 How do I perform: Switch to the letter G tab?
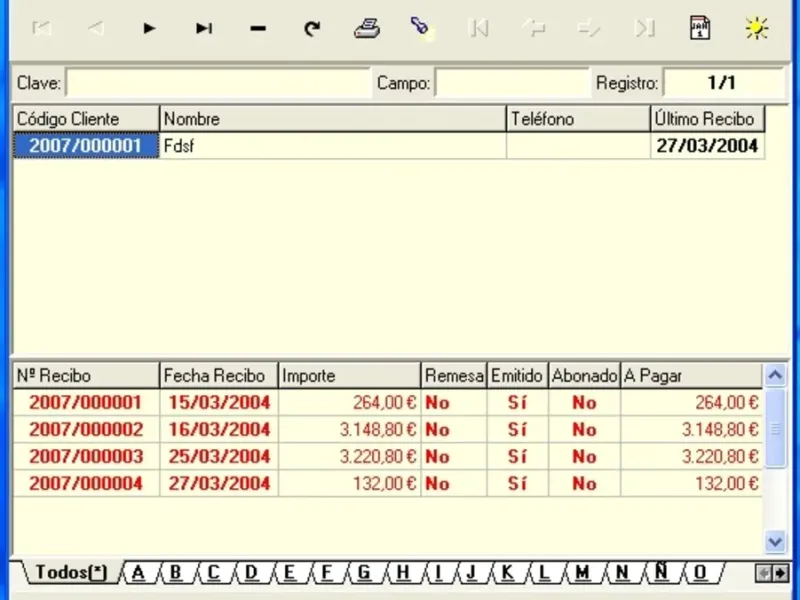point(364,573)
